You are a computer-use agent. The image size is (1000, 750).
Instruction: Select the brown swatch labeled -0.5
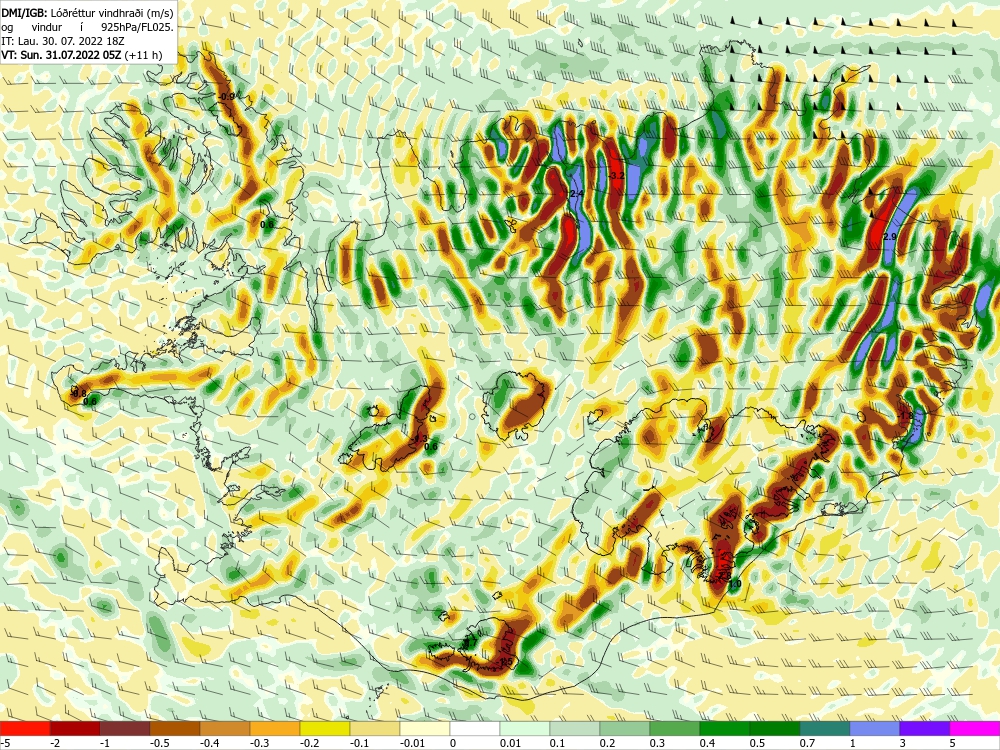pos(175,728)
